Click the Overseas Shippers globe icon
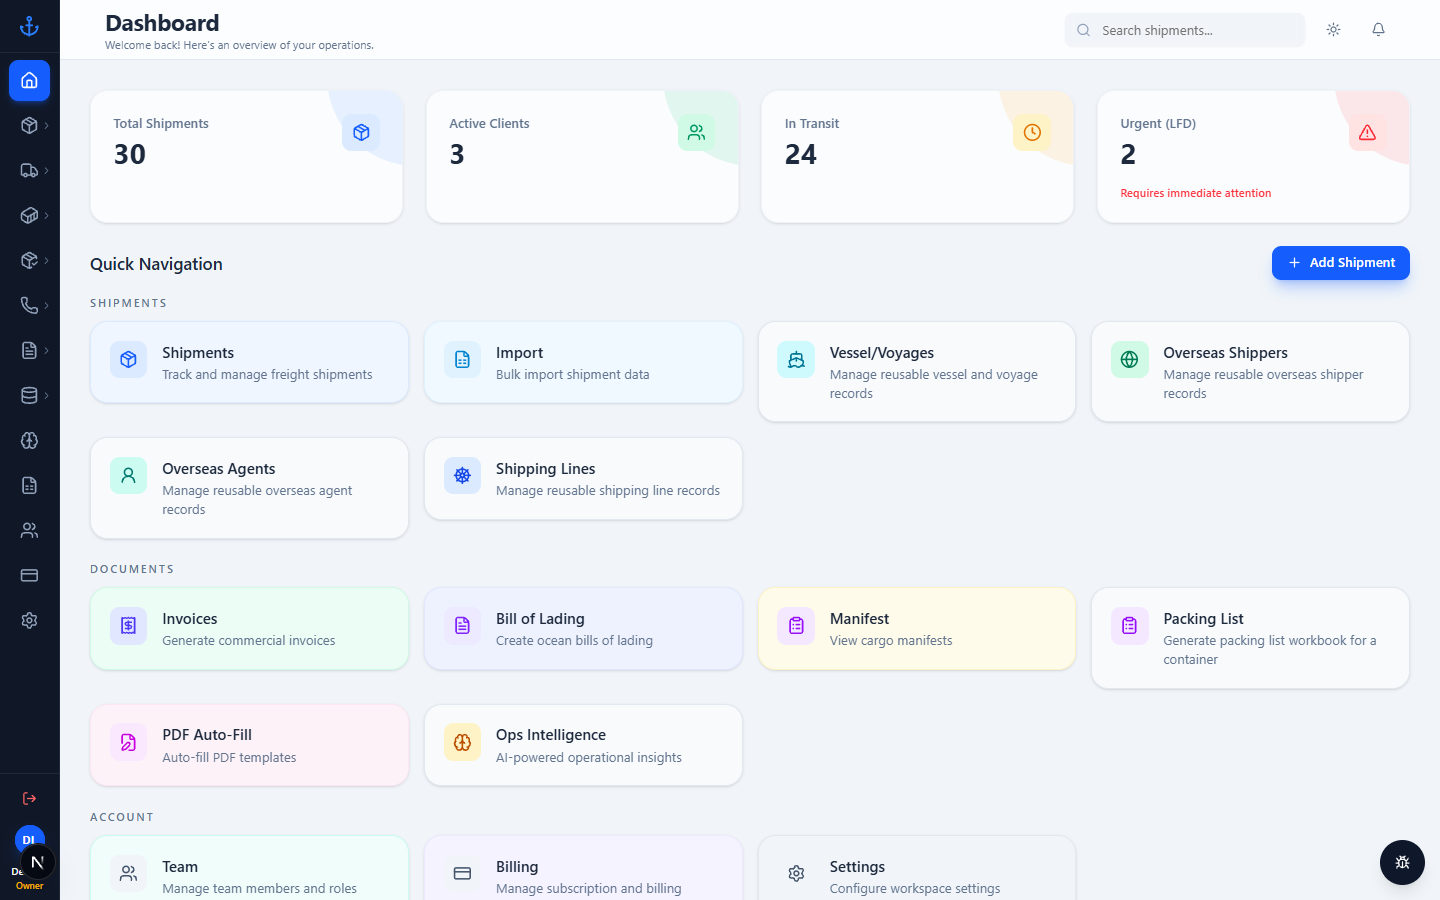 [x=1129, y=360]
